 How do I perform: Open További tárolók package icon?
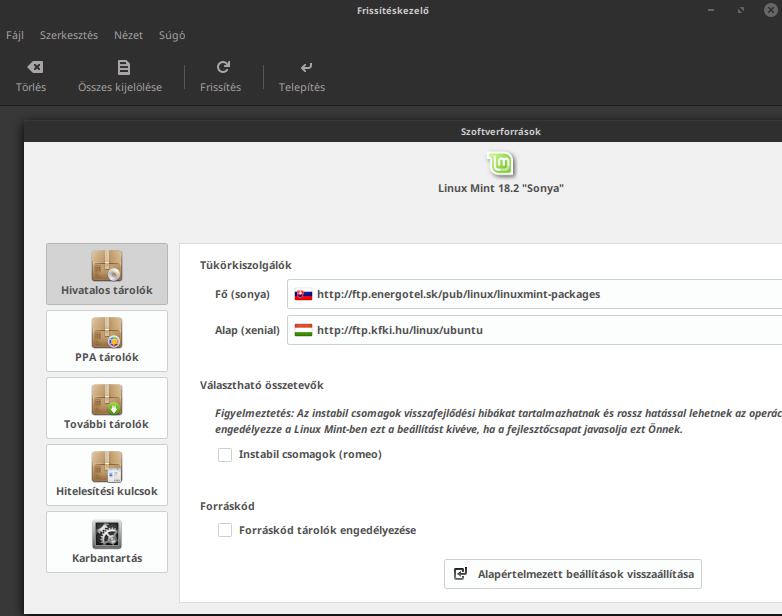tap(107, 400)
